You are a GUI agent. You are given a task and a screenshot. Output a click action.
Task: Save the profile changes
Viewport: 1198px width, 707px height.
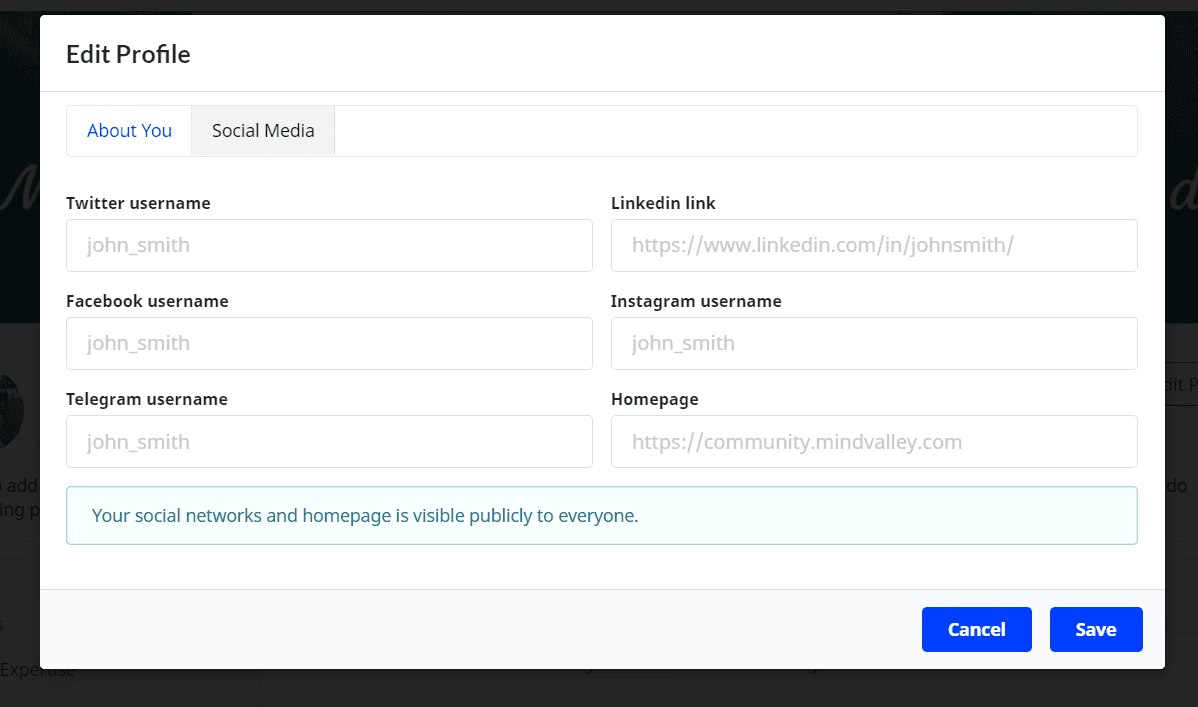pos(1096,630)
